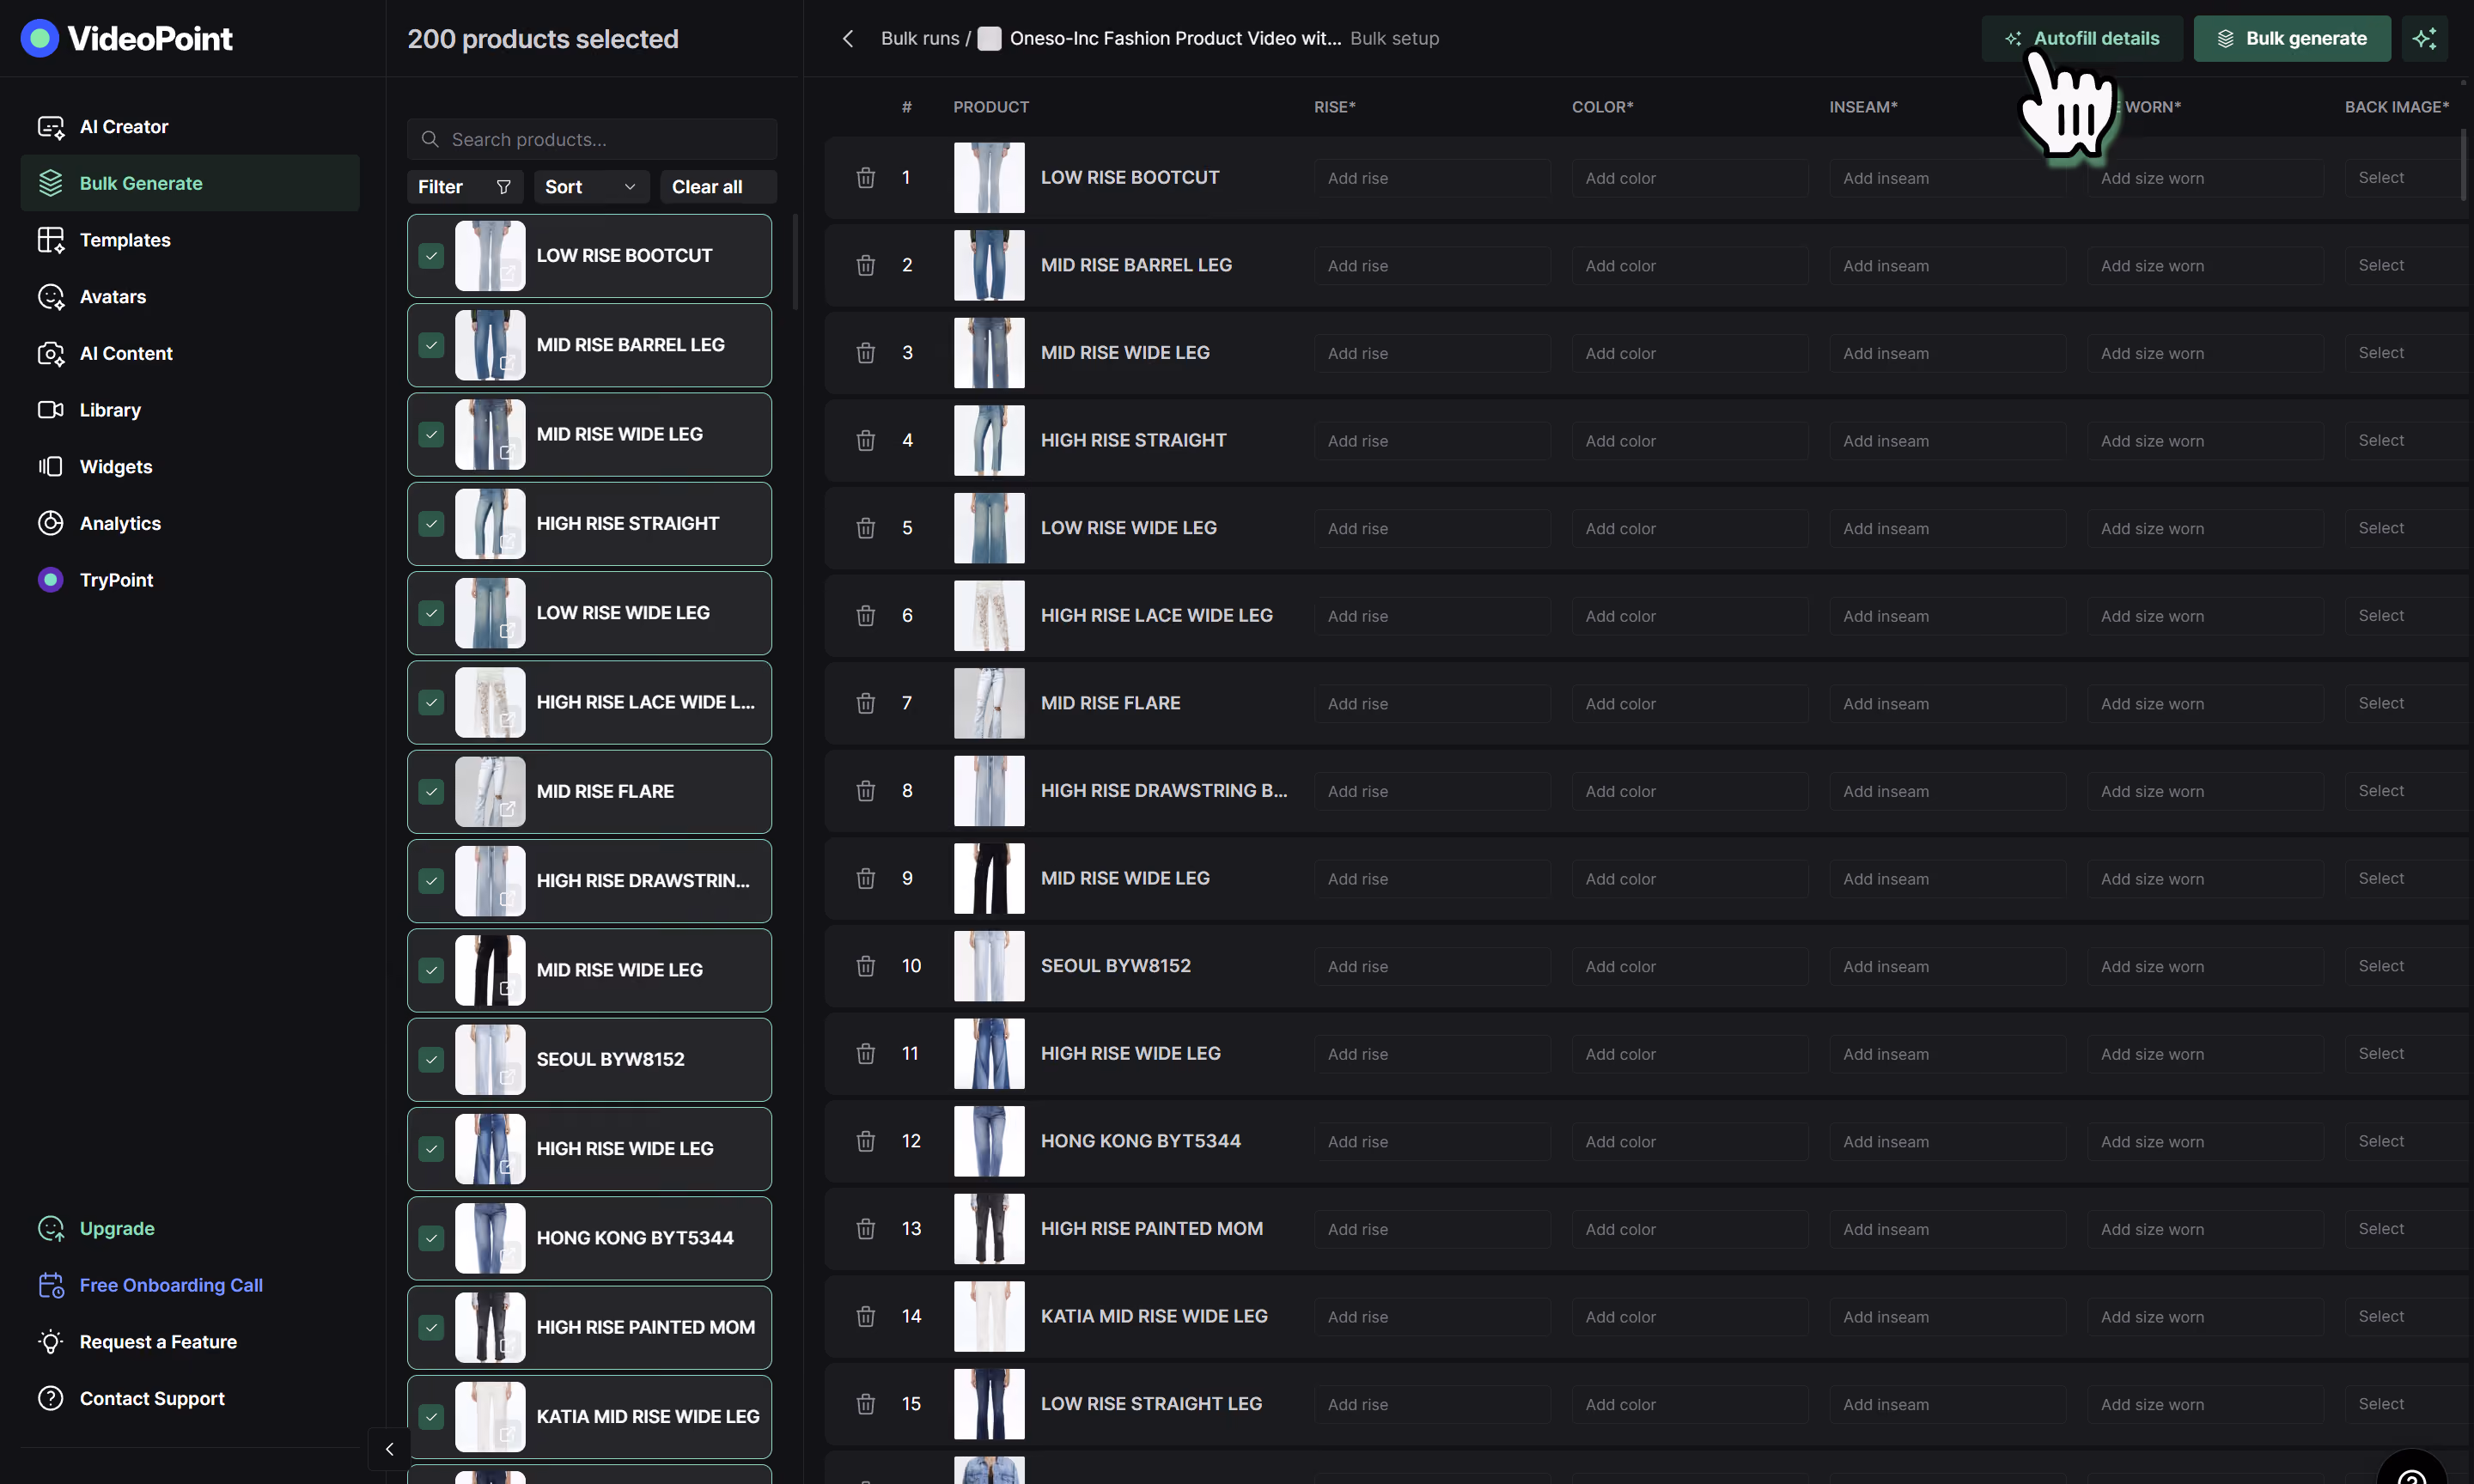Image resolution: width=2474 pixels, height=1484 pixels.
Task: Remove row 12 HONG KONG BYT5344
Action: (866, 1141)
